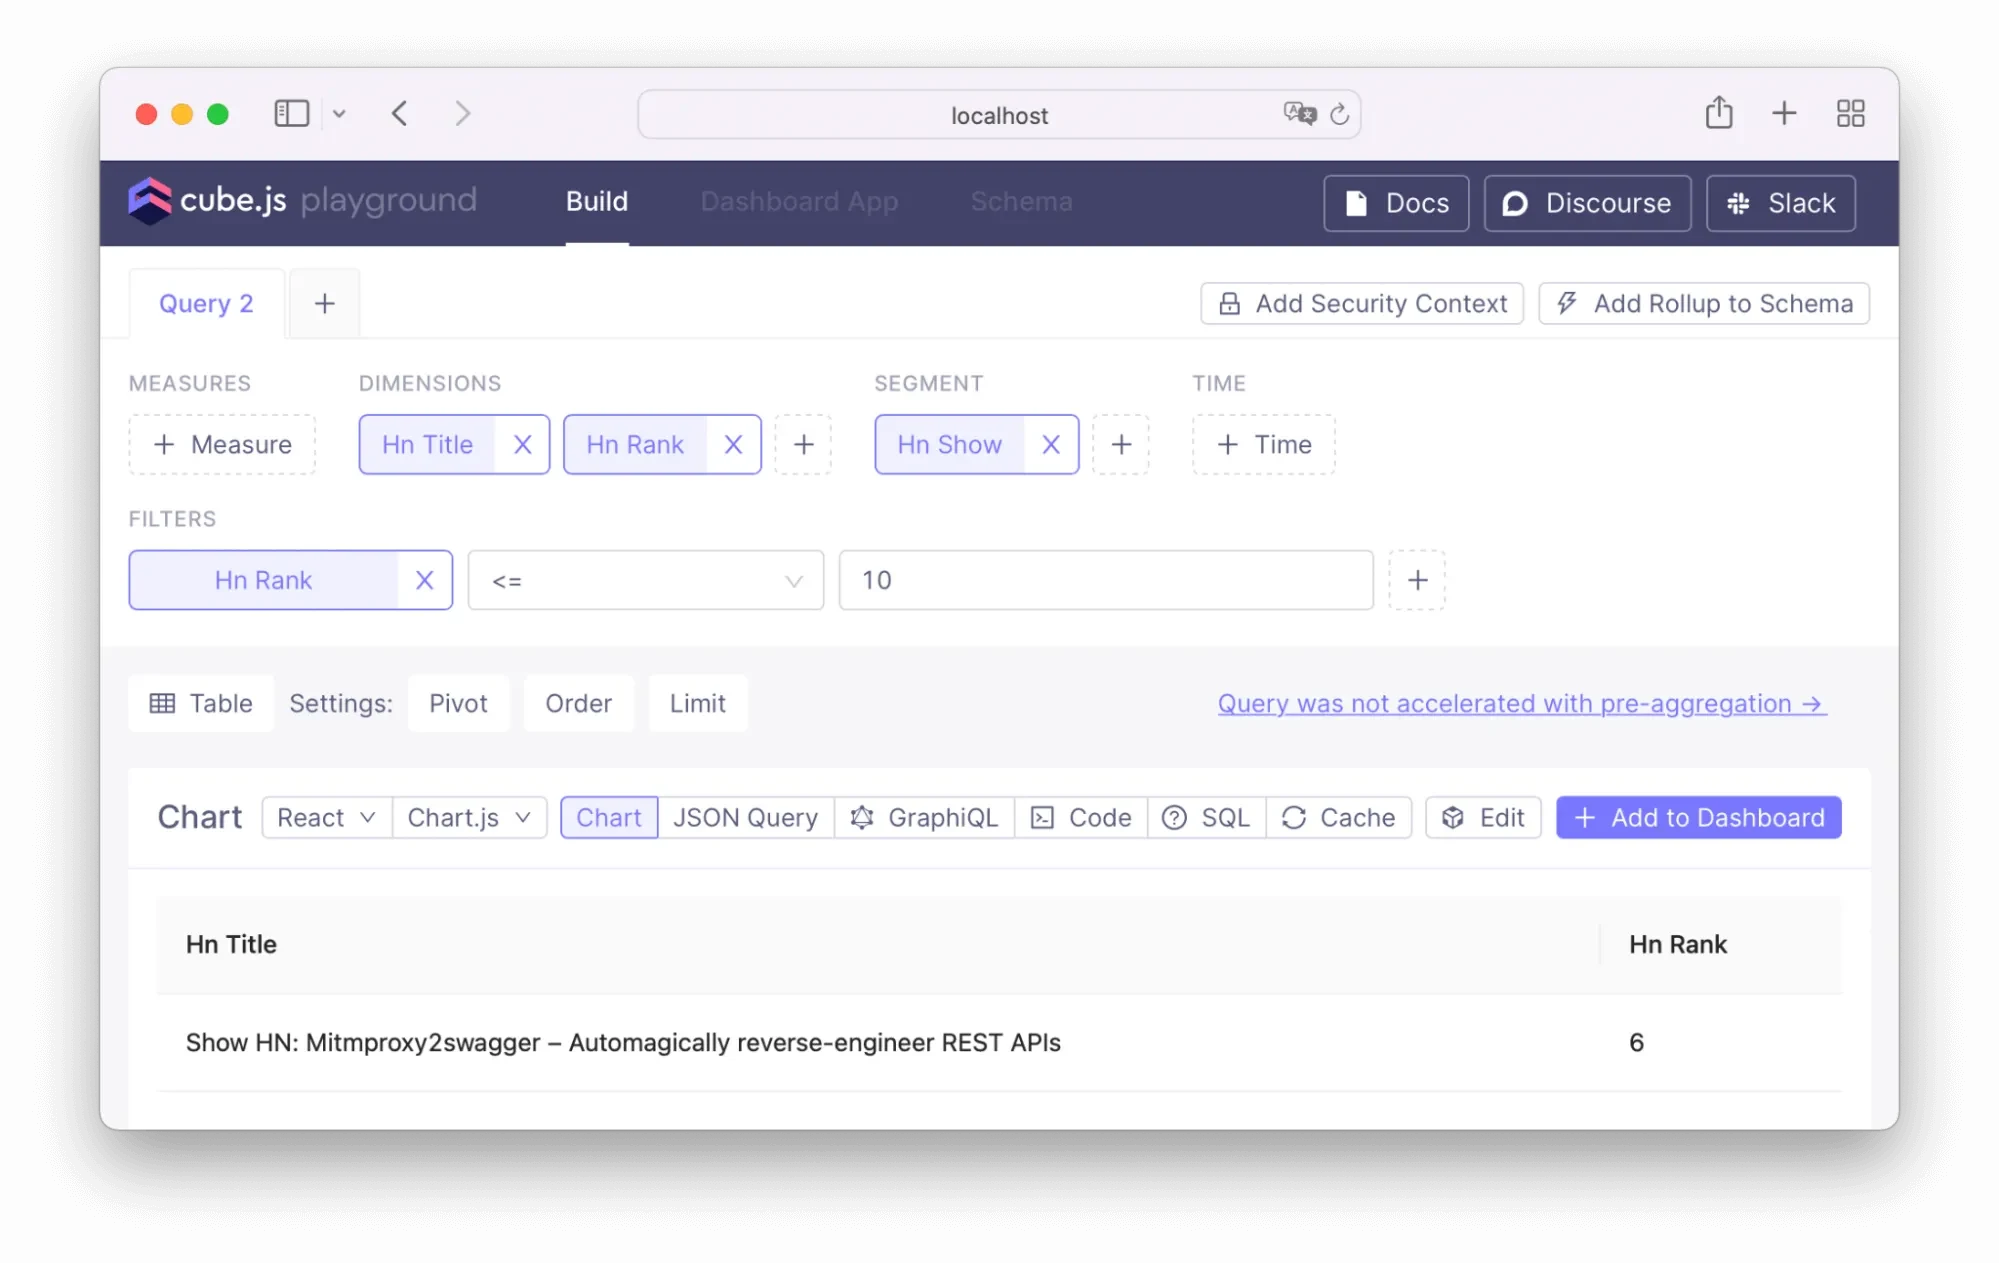Open the Schema tab
The width and height of the screenshot is (1999, 1263).
1021,202
